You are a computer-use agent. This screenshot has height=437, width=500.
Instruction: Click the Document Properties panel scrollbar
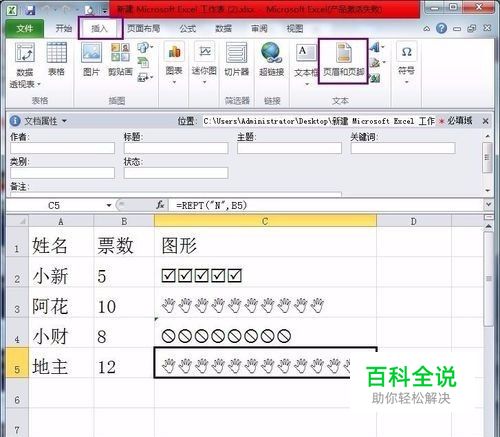click(x=487, y=157)
